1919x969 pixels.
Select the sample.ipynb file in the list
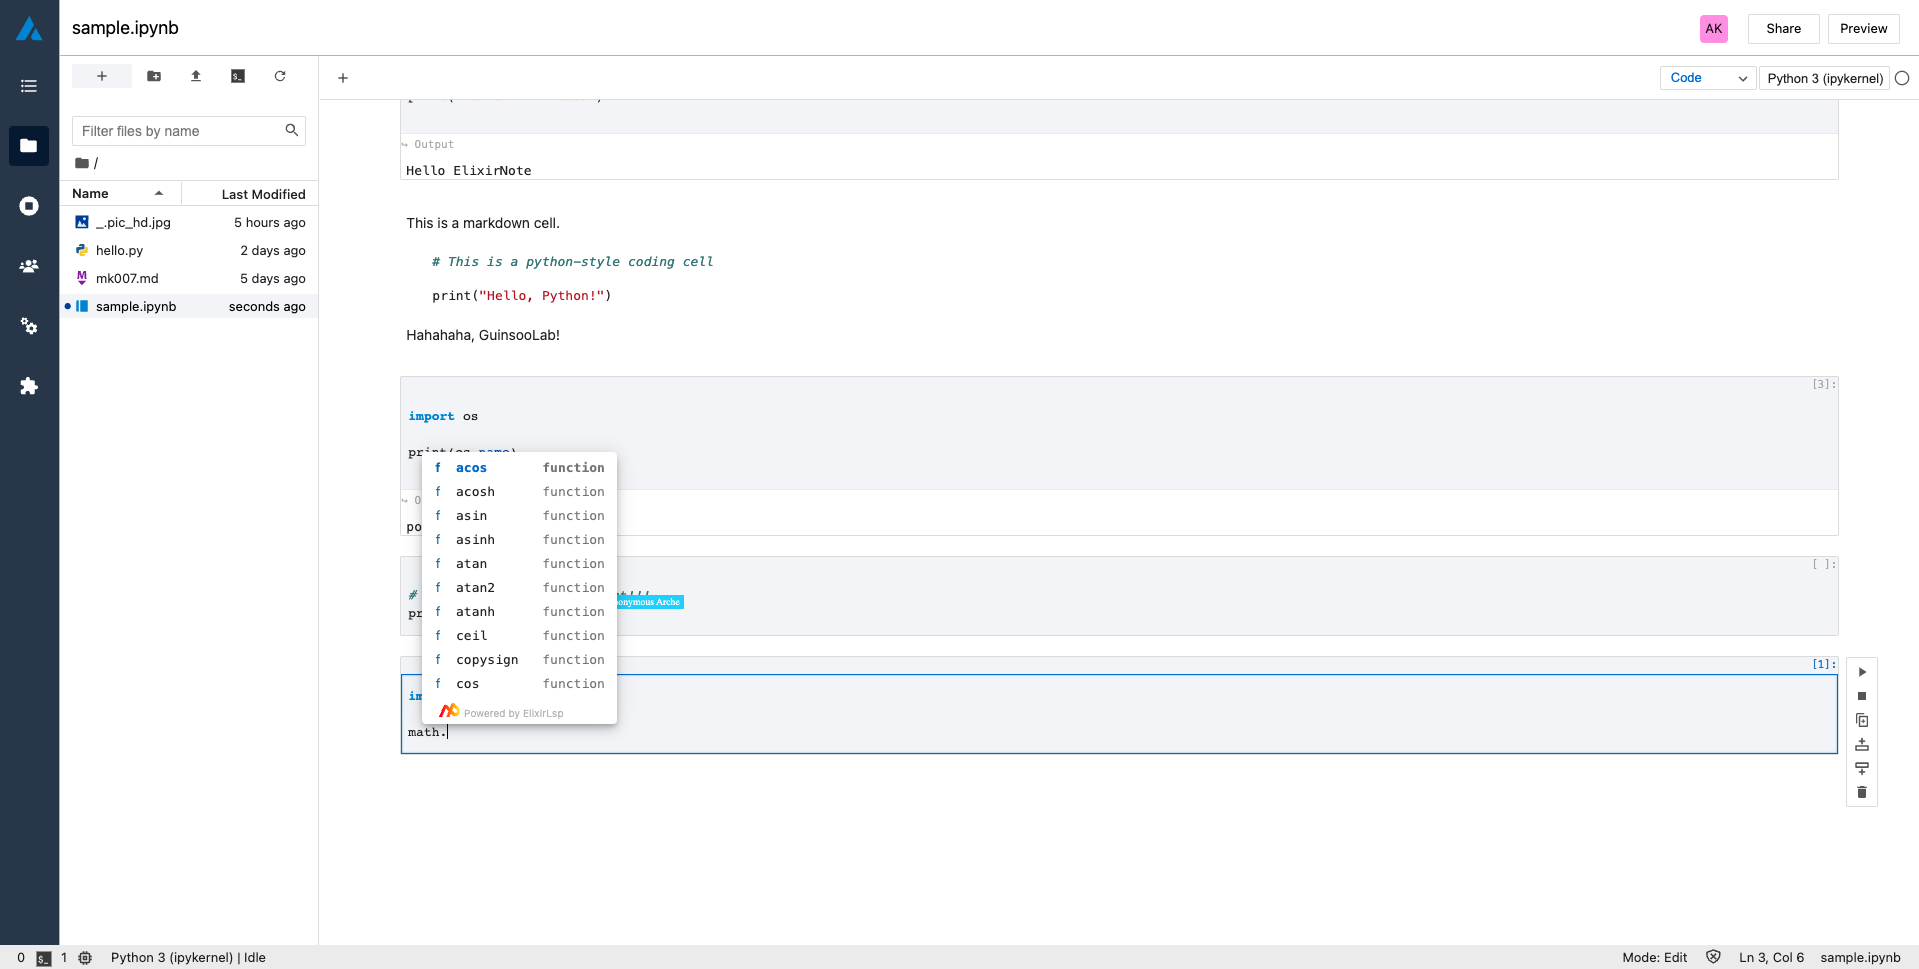click(x=189, y=307)
